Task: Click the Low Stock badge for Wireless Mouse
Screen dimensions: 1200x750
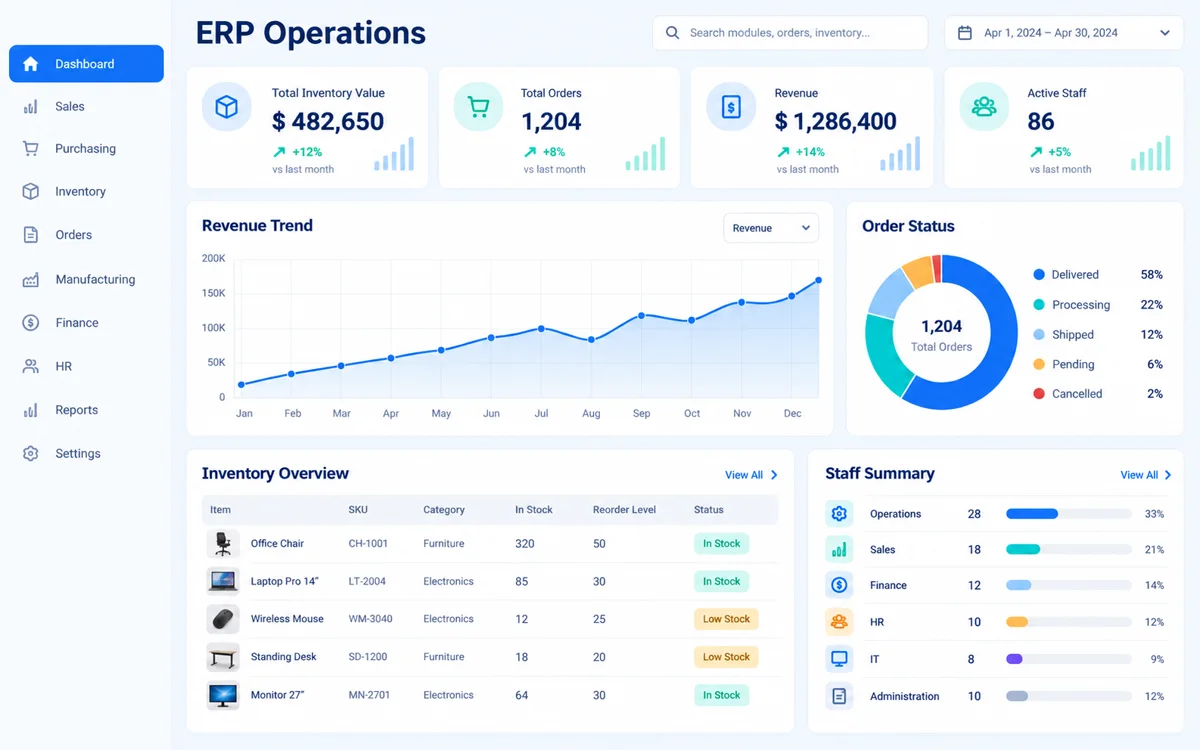Action: (726, 619)
